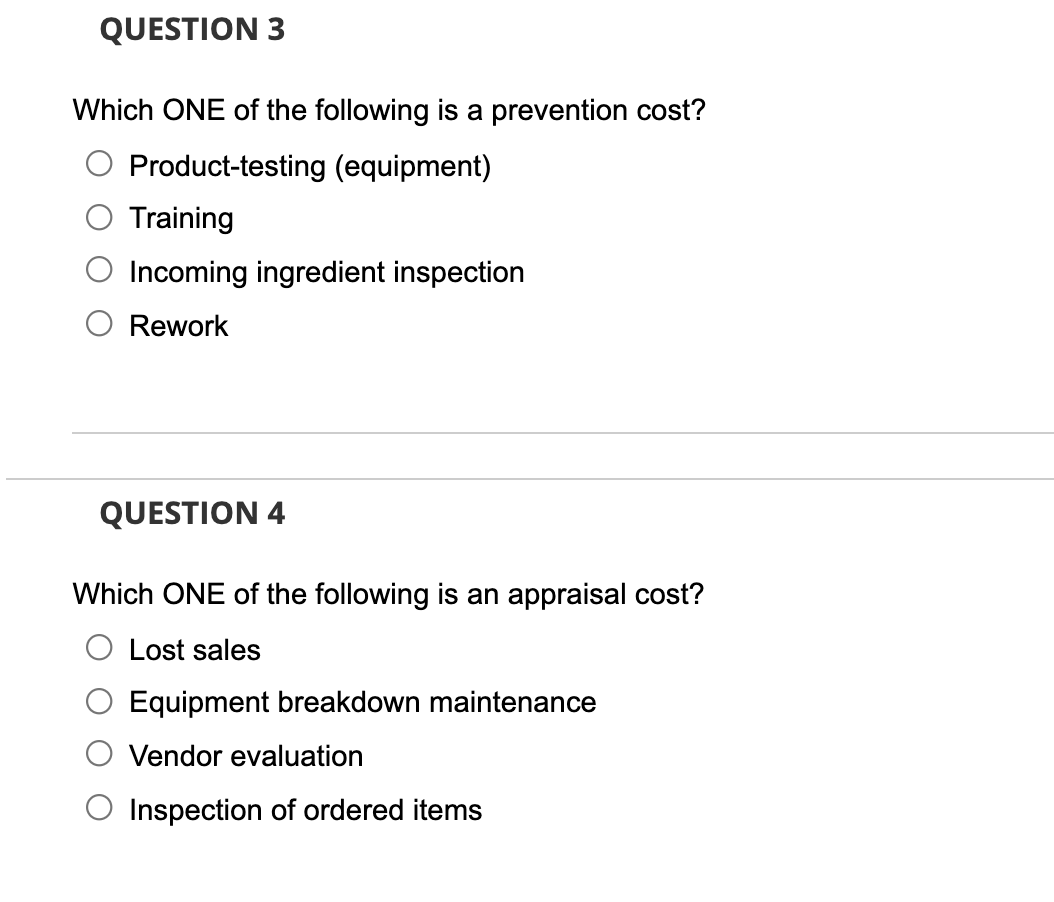Click the Product-testing (equipment) label text
This screenshot has height=902, width=1054.
(x=310, y=166)
